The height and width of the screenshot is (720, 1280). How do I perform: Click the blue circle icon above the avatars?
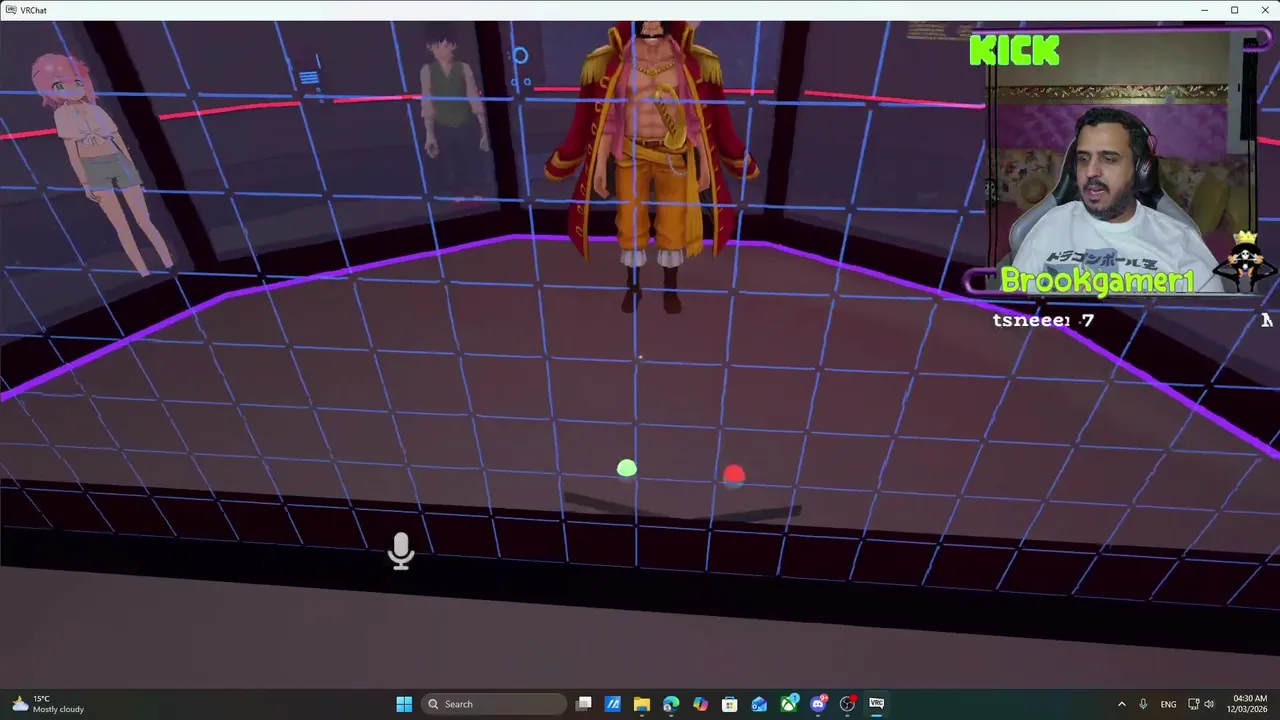coord(520,56)
